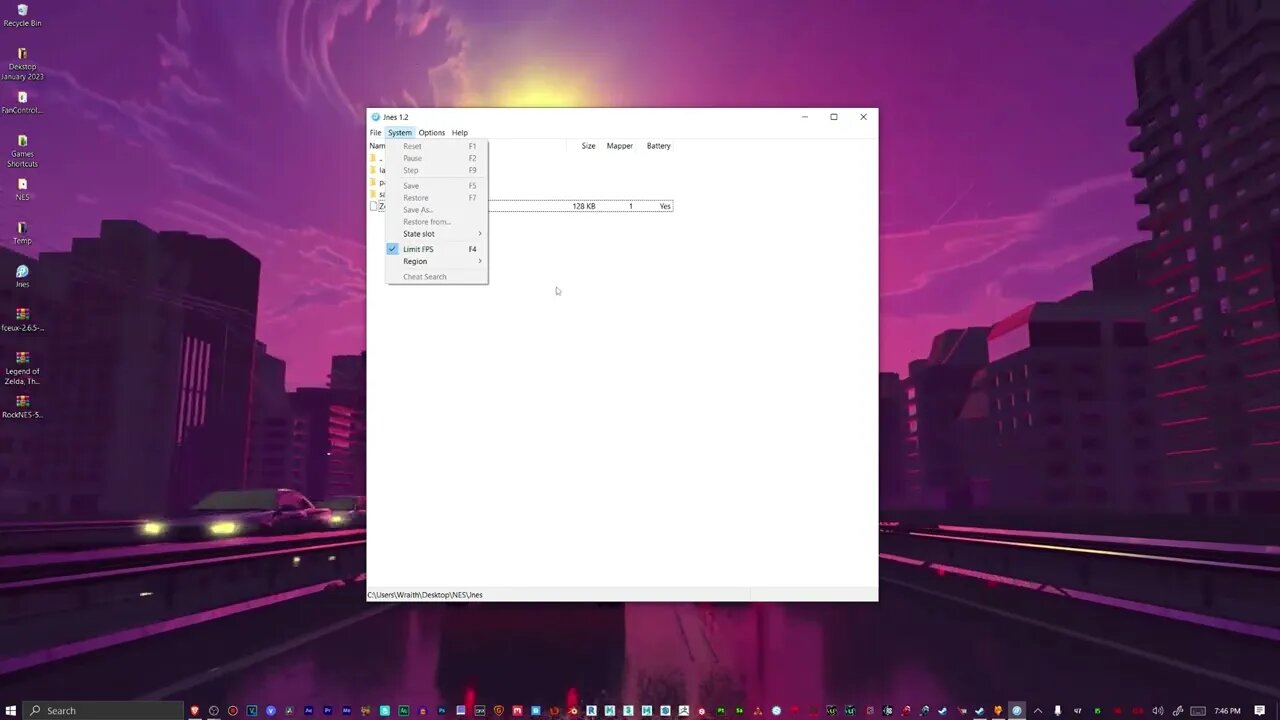Select the Legend of Zelda archive icon
The width and height of the screenshot is (1280, 720).
click(x=22, y=367)
